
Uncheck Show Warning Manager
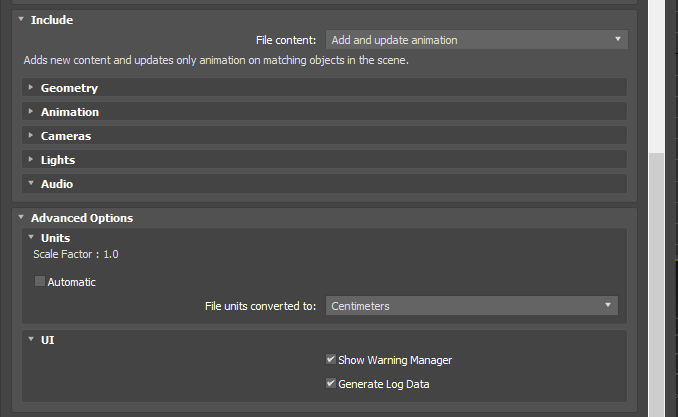pyautogui.click(x=331, y=359)
